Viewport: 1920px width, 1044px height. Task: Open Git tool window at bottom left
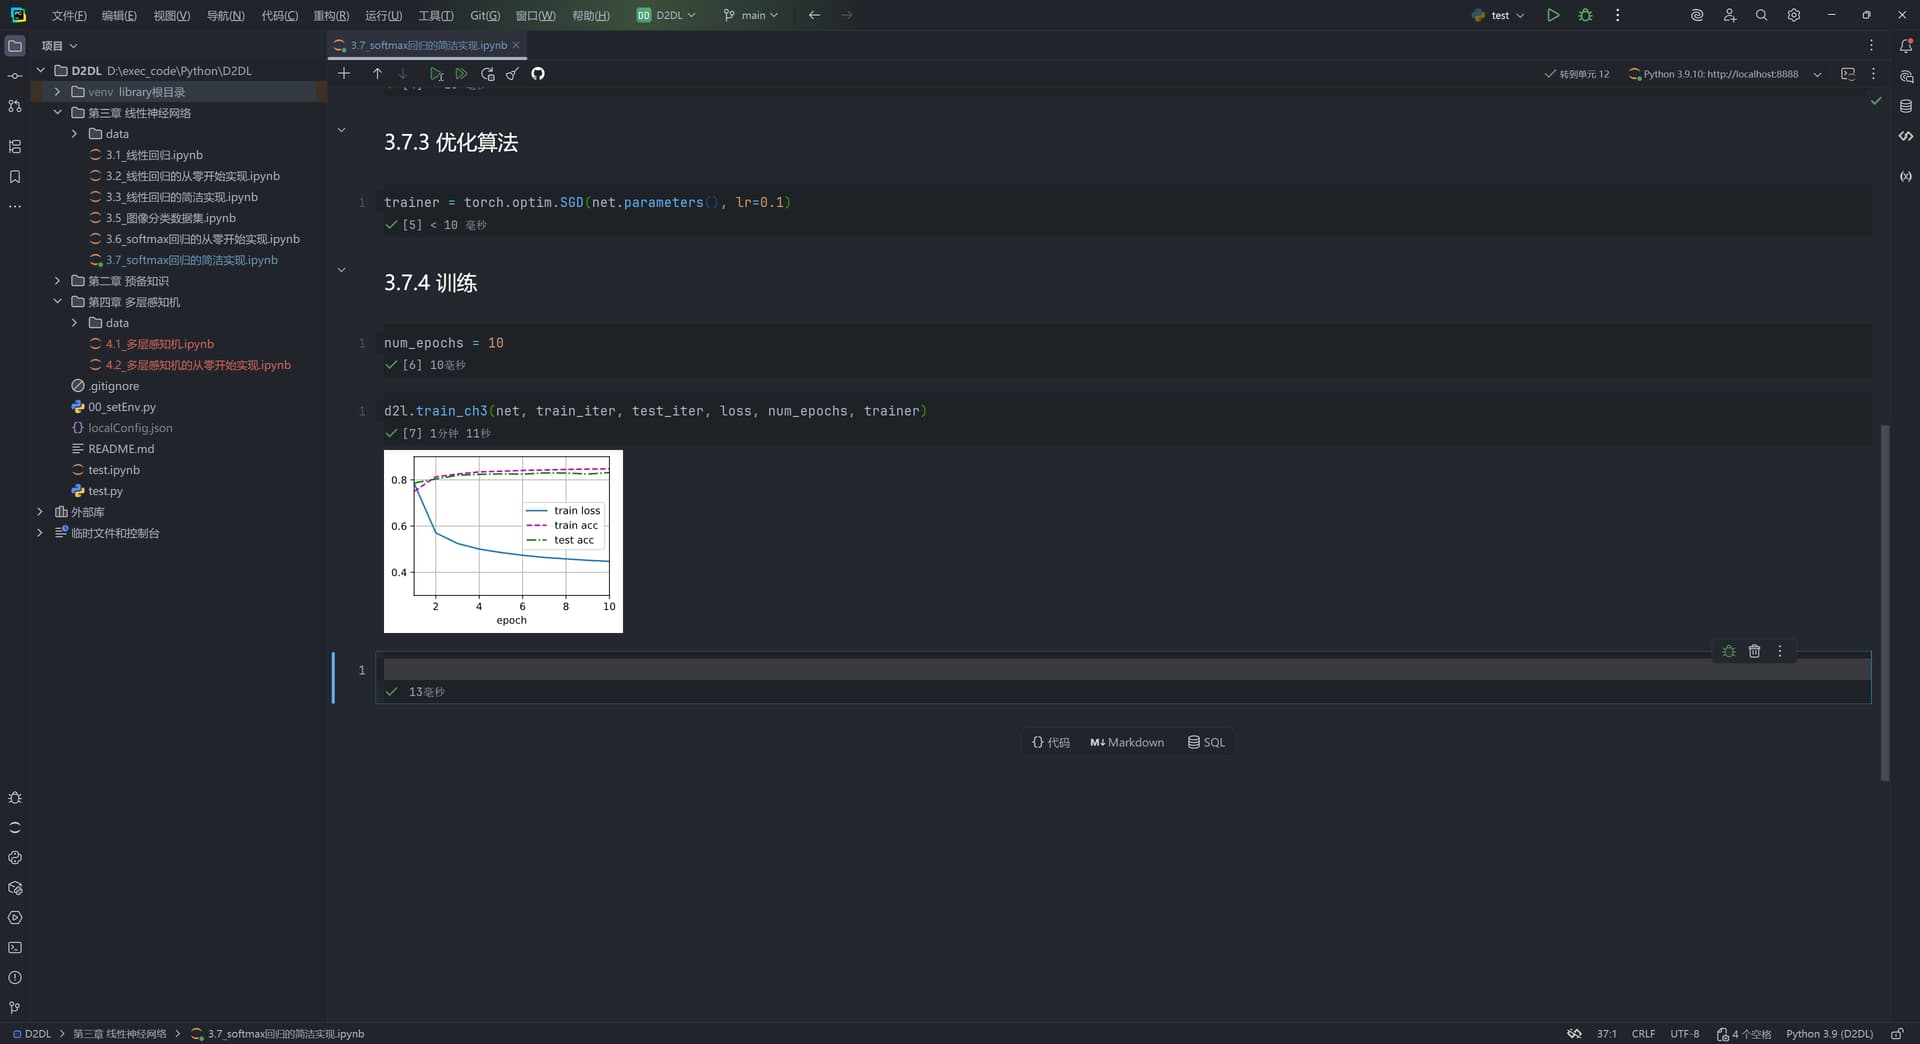(15, 1008)
